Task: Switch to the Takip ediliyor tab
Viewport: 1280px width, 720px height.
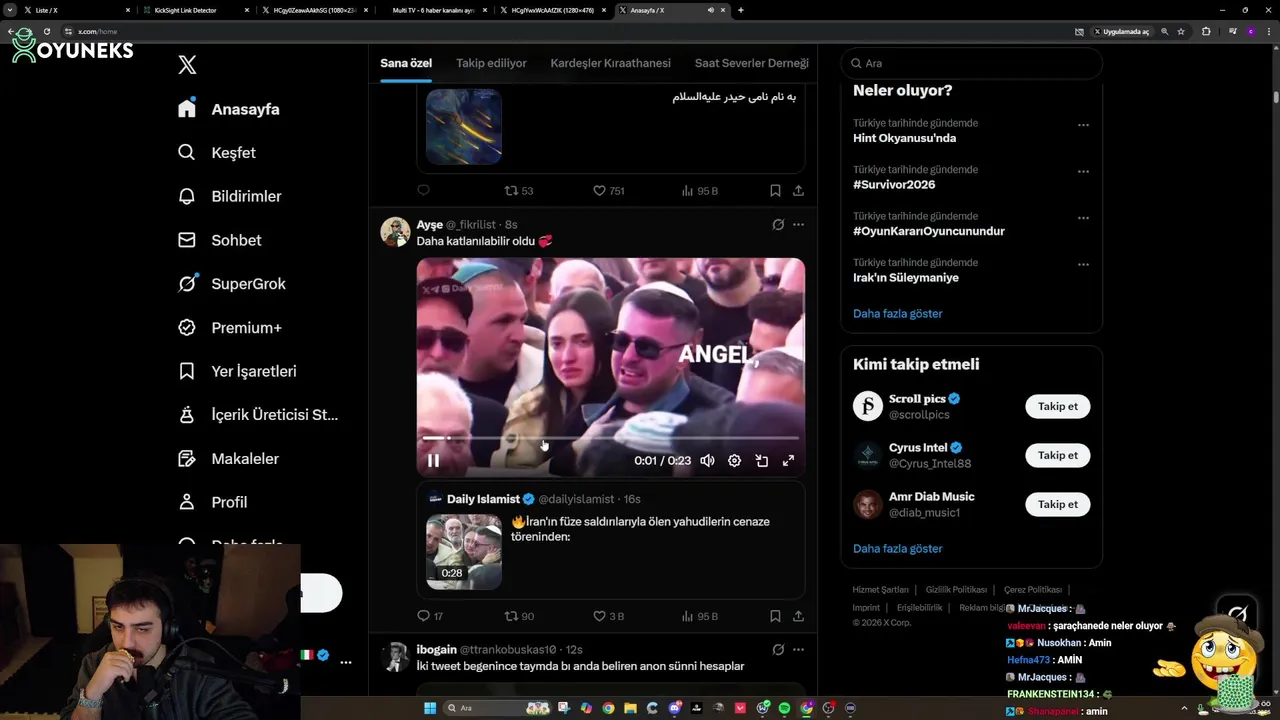Action: coord(491,63)
